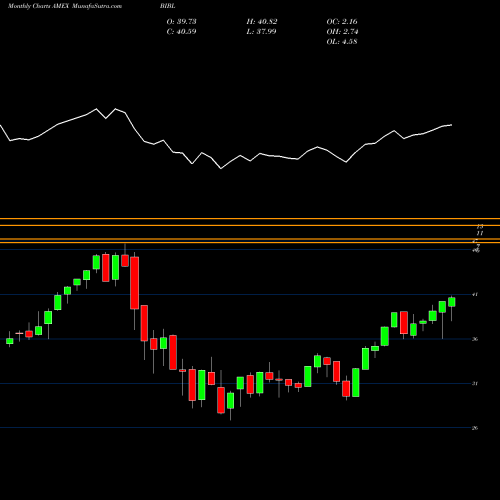
Task: Click the 41 price axis label
Action: pyautogui.click(x=475, y=294)
